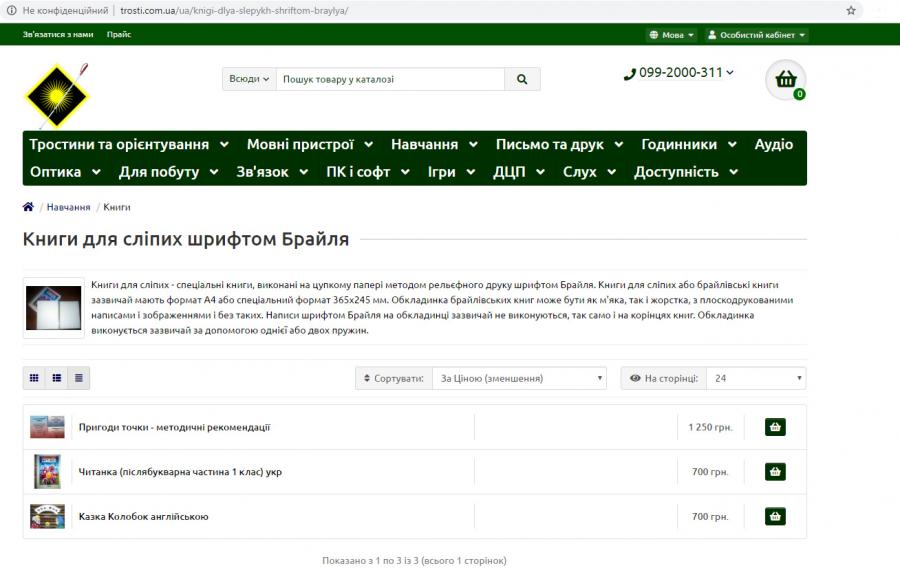This screenshot has height=579, width=900.
Task: Click the home icon in breadcrumbs
Action: click(28, 207)
